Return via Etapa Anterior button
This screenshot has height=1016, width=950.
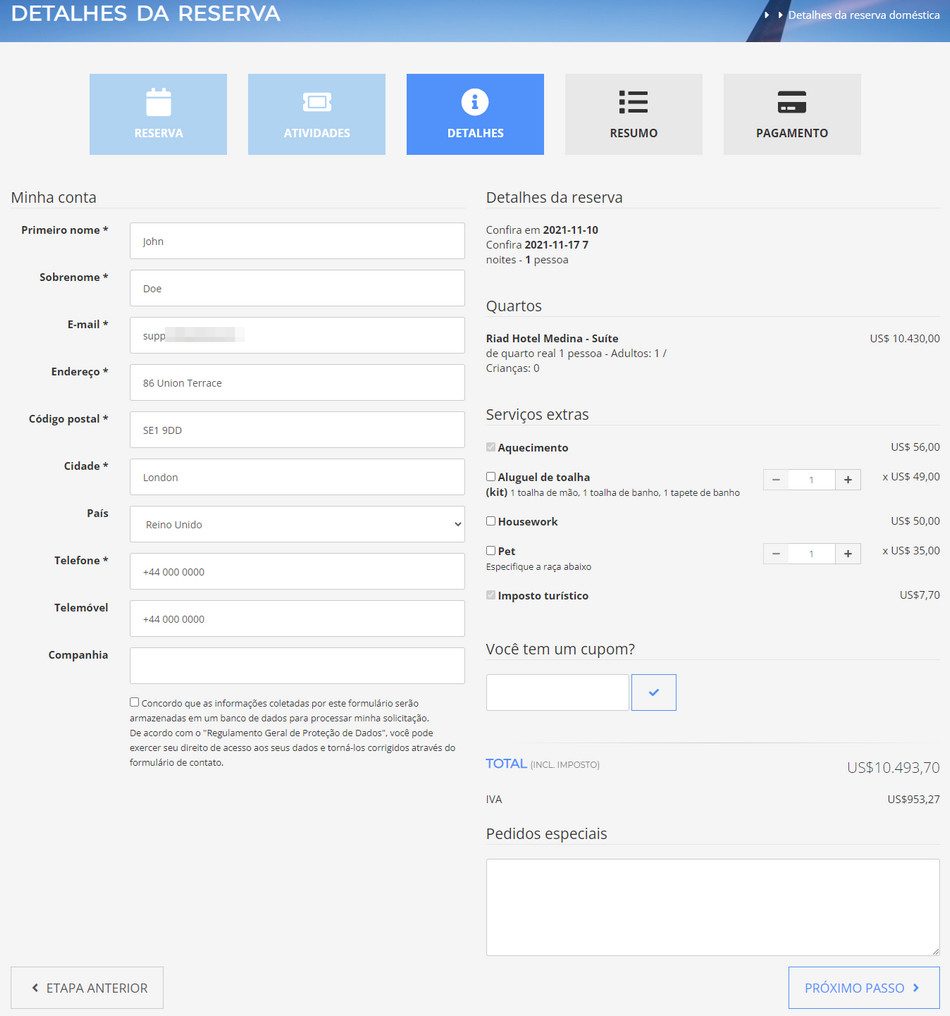pyautogui.click(x=87, y=988)
